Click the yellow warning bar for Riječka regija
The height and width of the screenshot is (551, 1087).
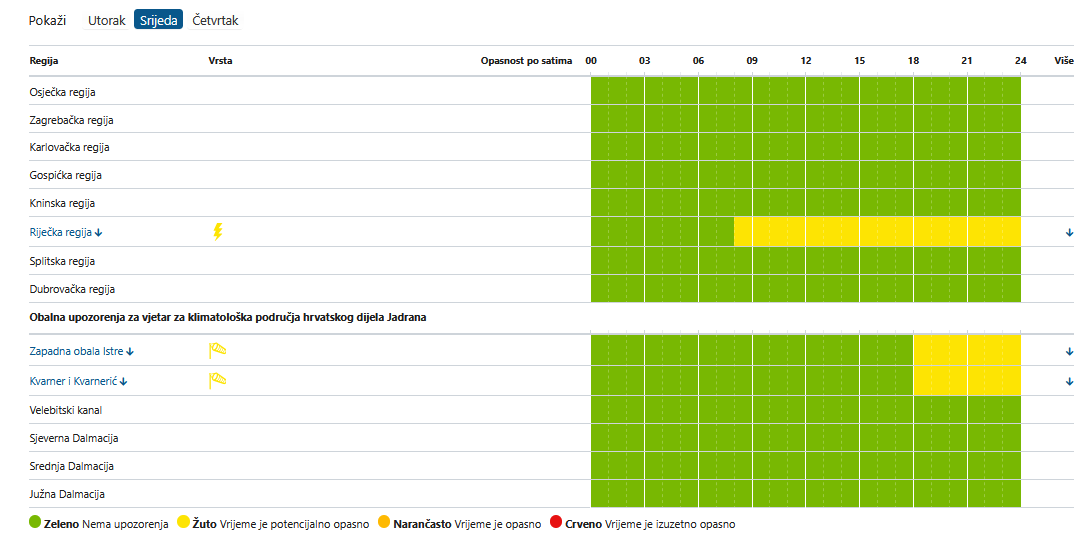click(877, 232)
